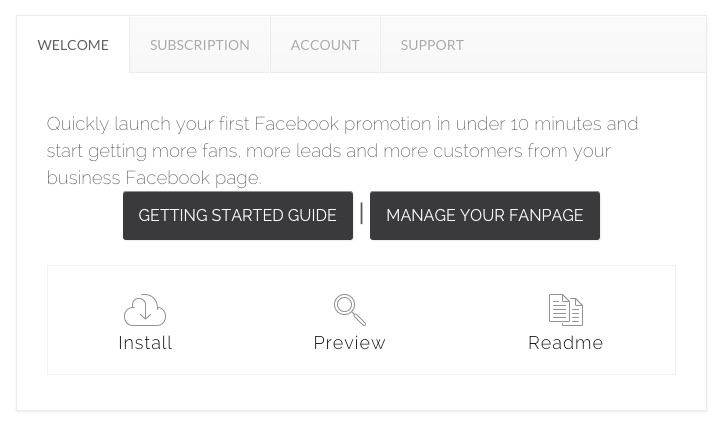Click the Install cloud download icon
This screenshot has width=725, height=428.
[145, 310]
